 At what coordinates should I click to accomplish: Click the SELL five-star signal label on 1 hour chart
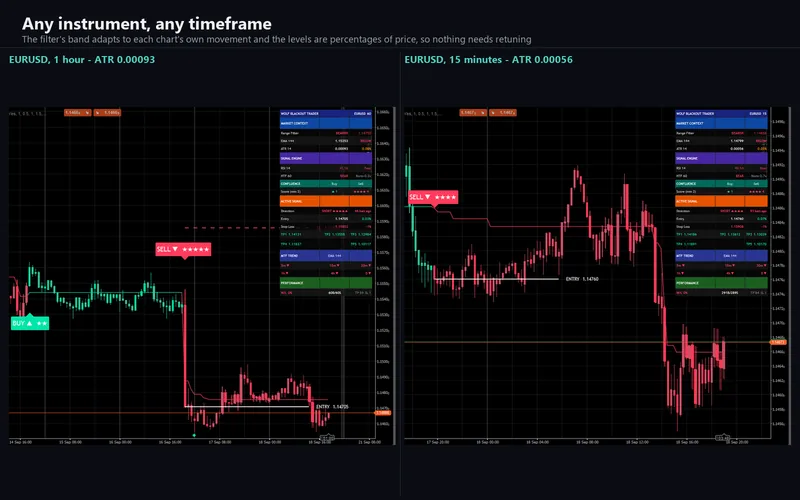(183, 249)
